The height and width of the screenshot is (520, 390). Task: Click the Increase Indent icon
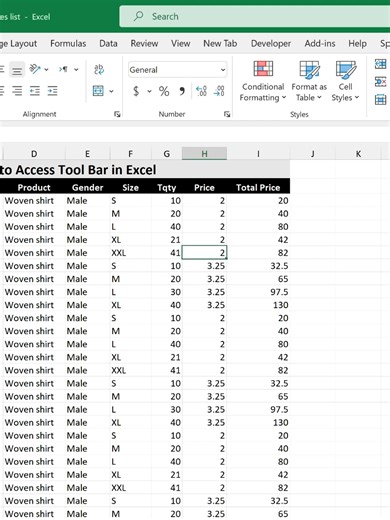click(x=52, y=91)
